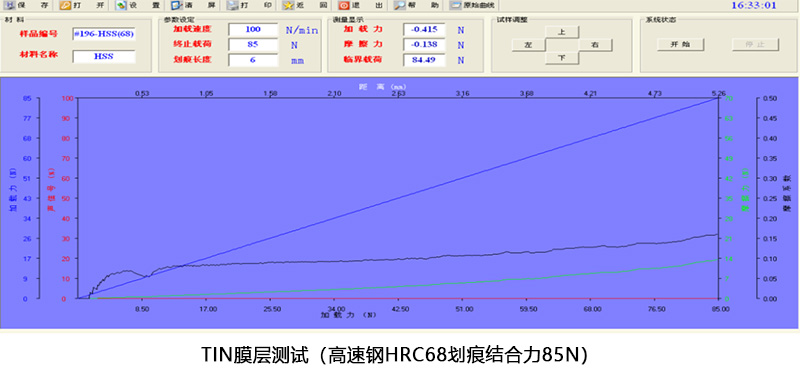Click the 摩擦力 readout showing -0.138
The width and height of the screenshot is (800, 380).
(424, 44)
